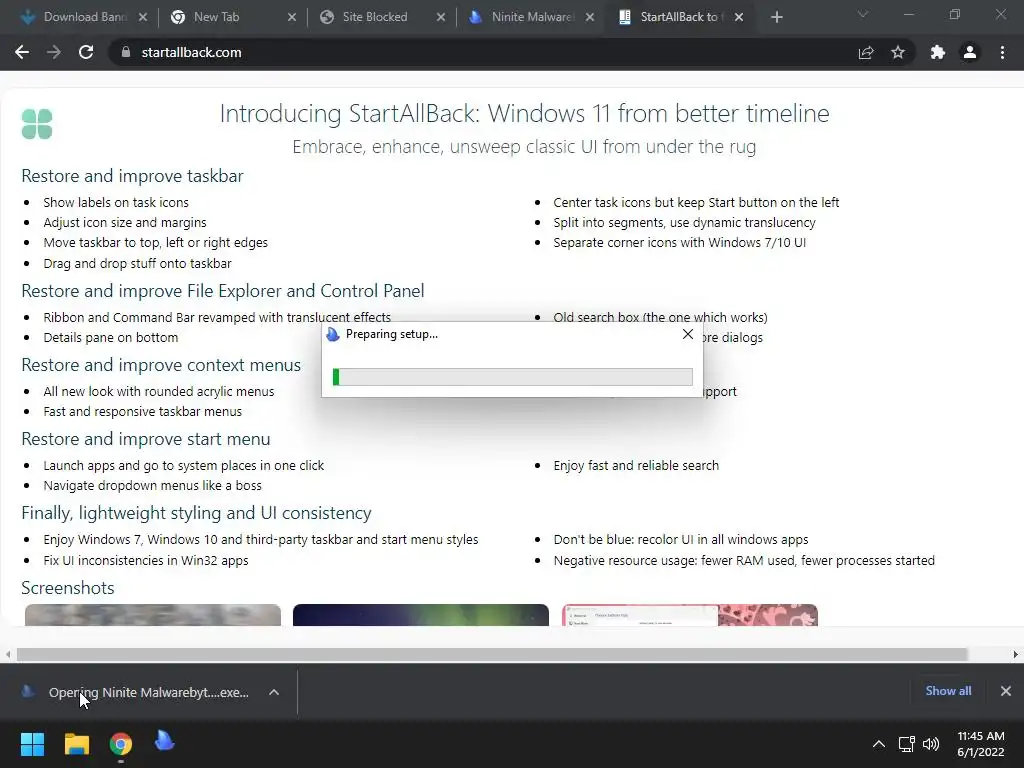
Task: Open File Explorer from the taskbar
Action: point(76,744)
